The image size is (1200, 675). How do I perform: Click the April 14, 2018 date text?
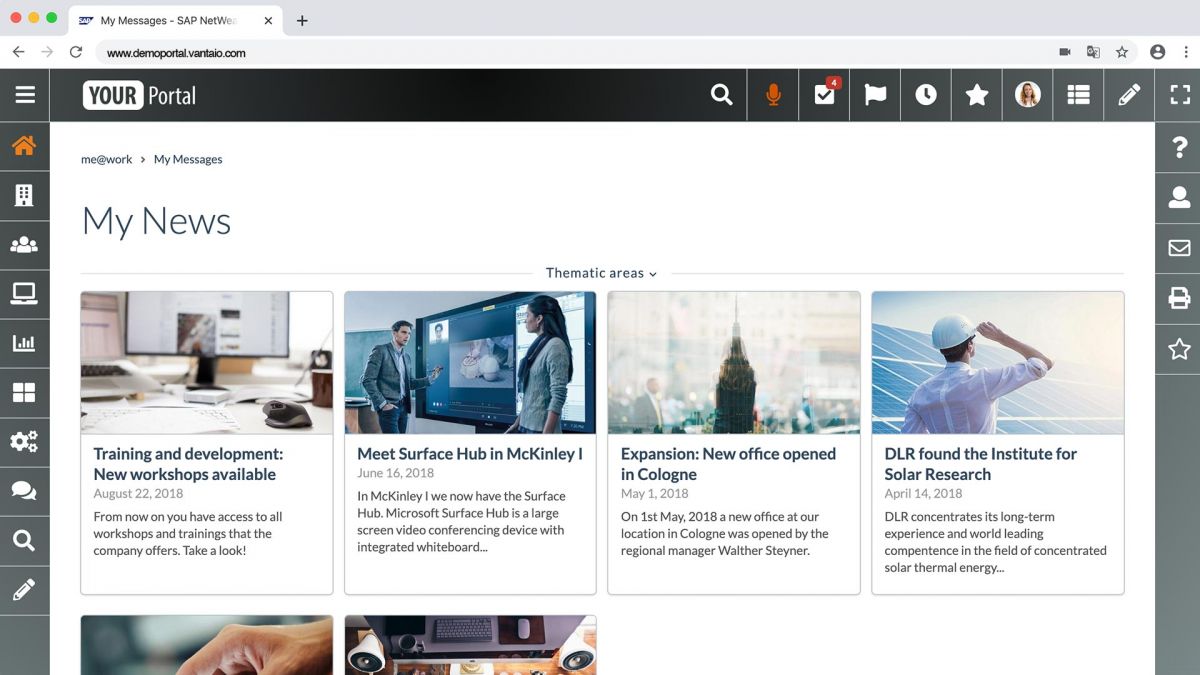point(923,493)
